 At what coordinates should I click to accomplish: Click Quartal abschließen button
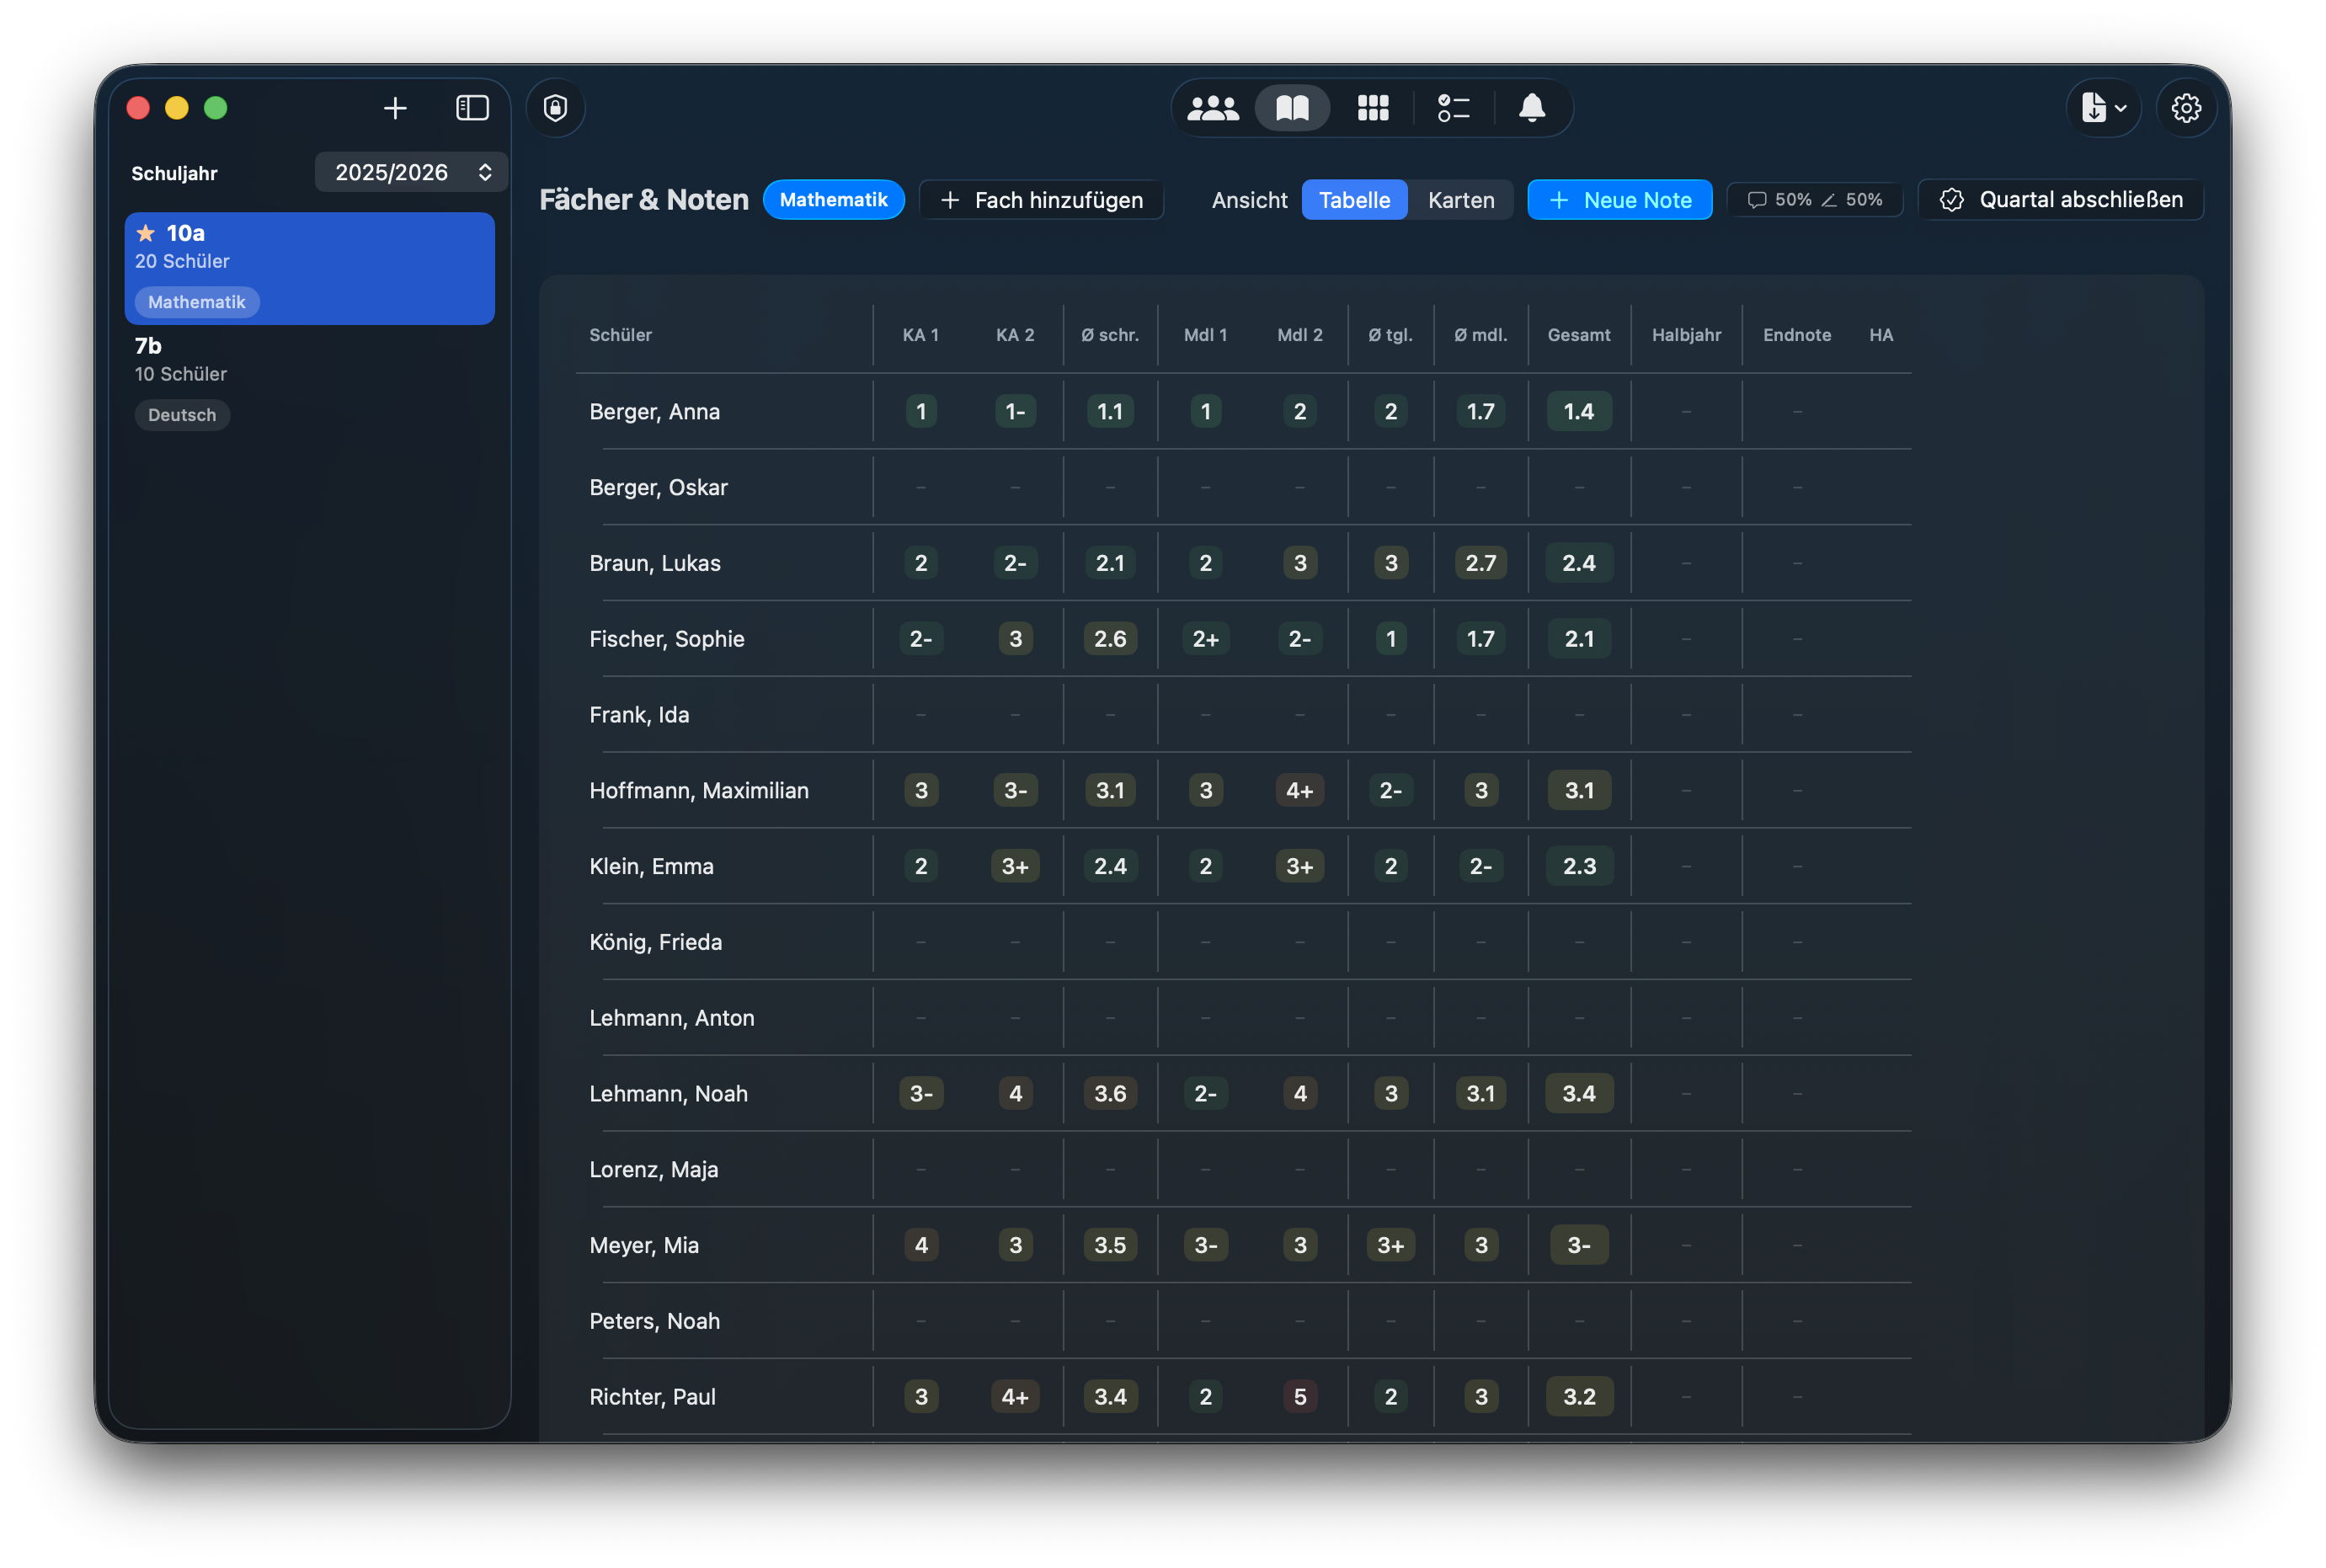pos(2060,200)
